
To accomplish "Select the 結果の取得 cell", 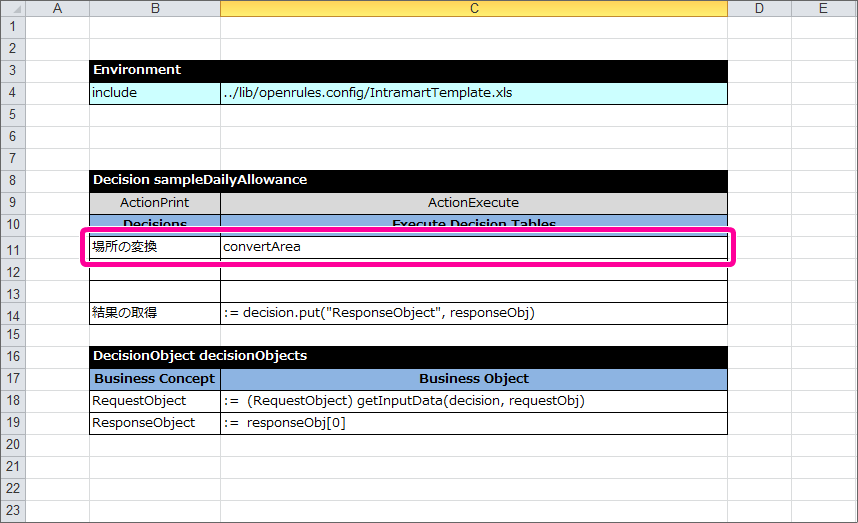I will pos(154,313).
